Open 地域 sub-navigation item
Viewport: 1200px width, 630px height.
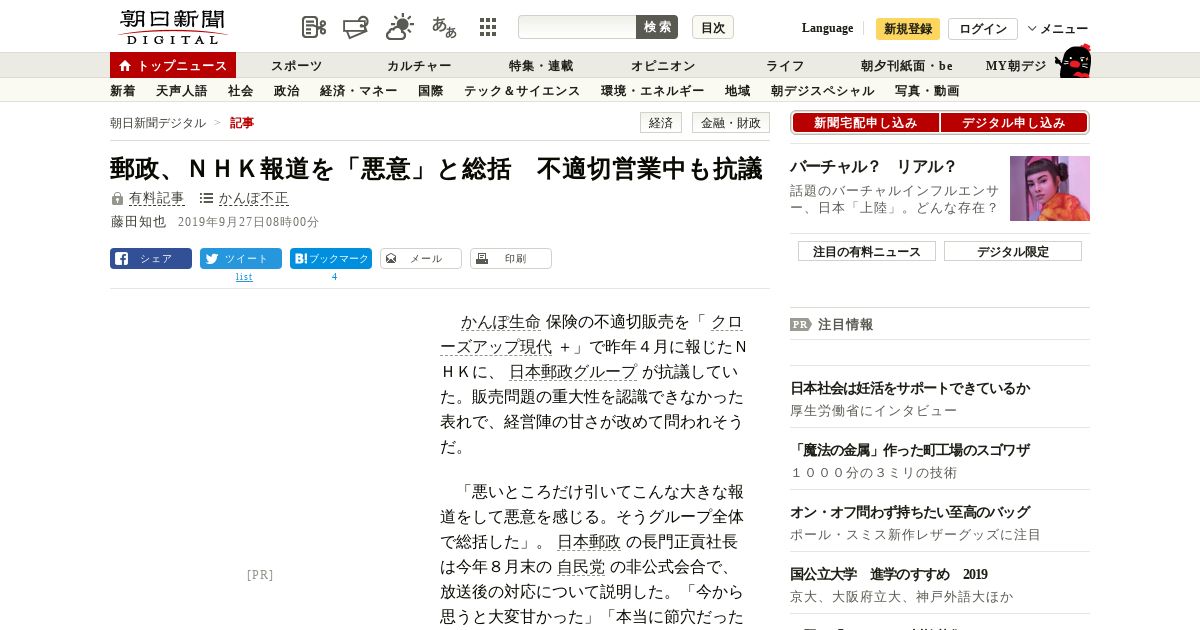tap(738, 91)
